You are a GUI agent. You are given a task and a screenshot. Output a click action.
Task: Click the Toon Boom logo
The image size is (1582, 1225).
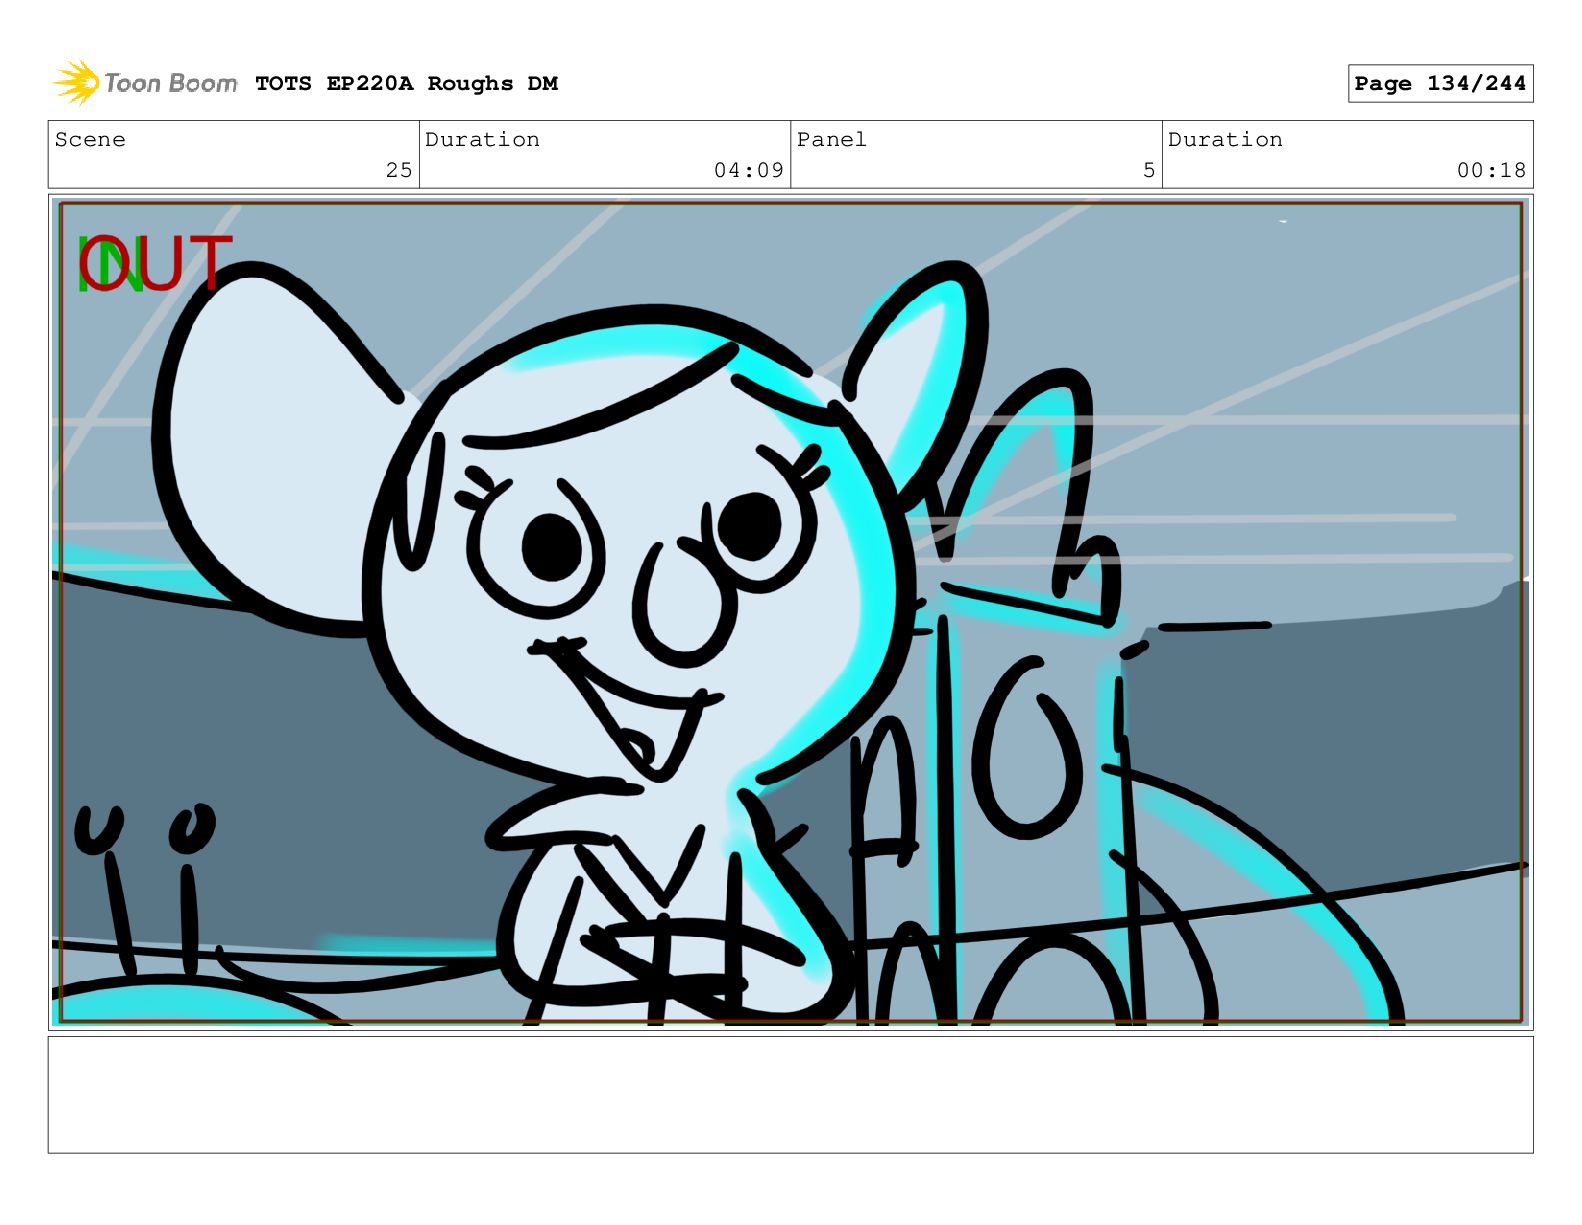[145, 83]
